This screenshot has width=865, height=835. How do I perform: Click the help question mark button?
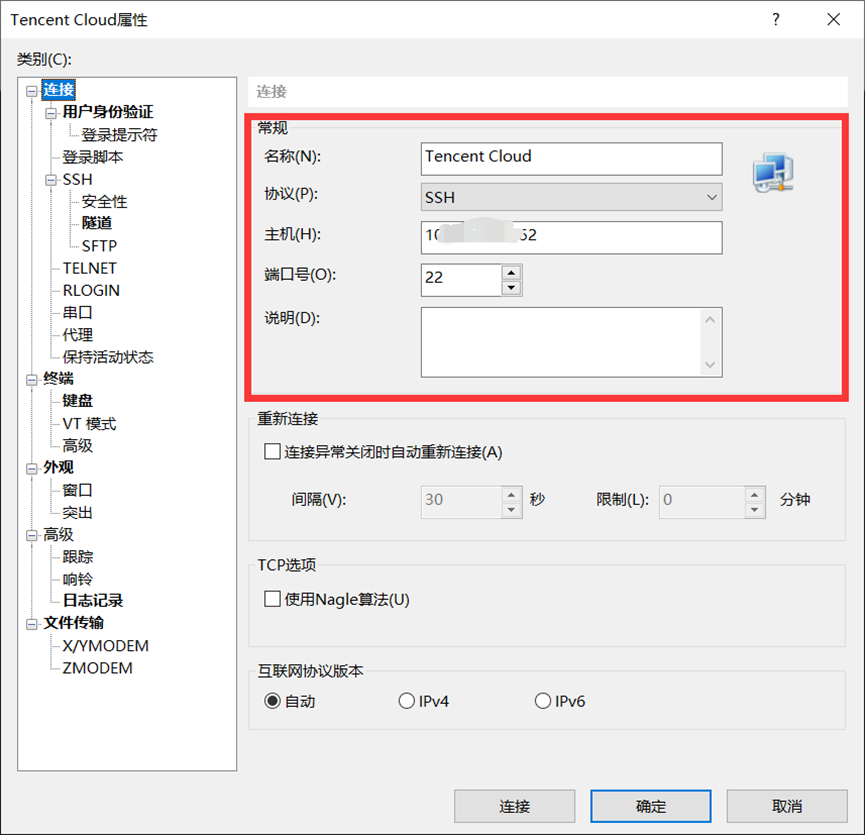(776, 20)
